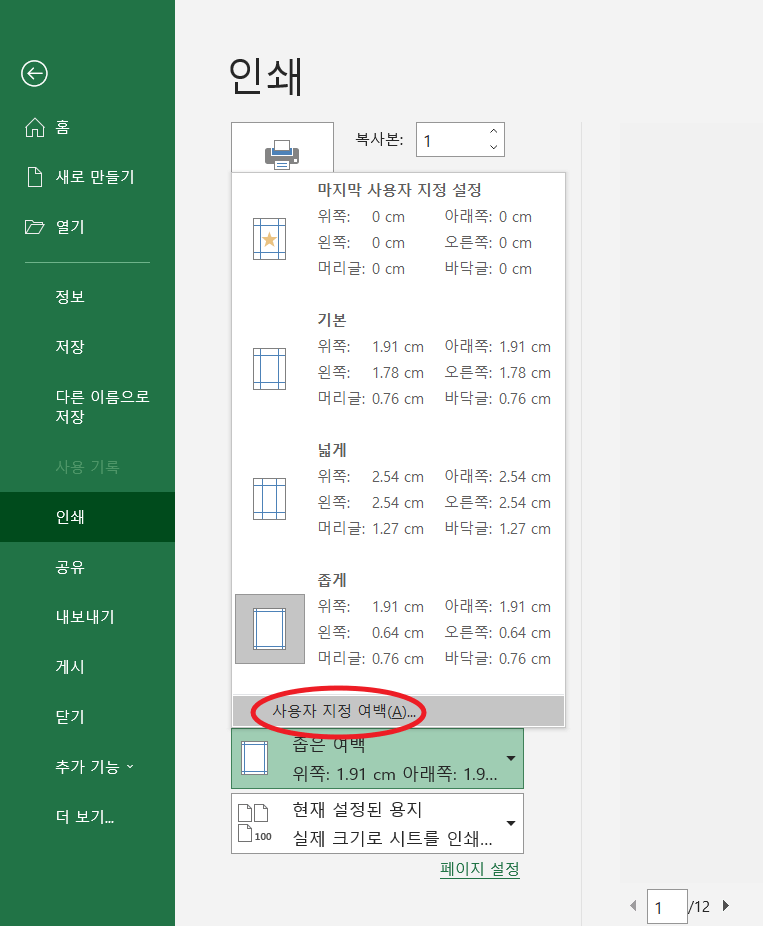
Task: Click 새로 만들기 label in sidebar
Action: coord(95,177)
